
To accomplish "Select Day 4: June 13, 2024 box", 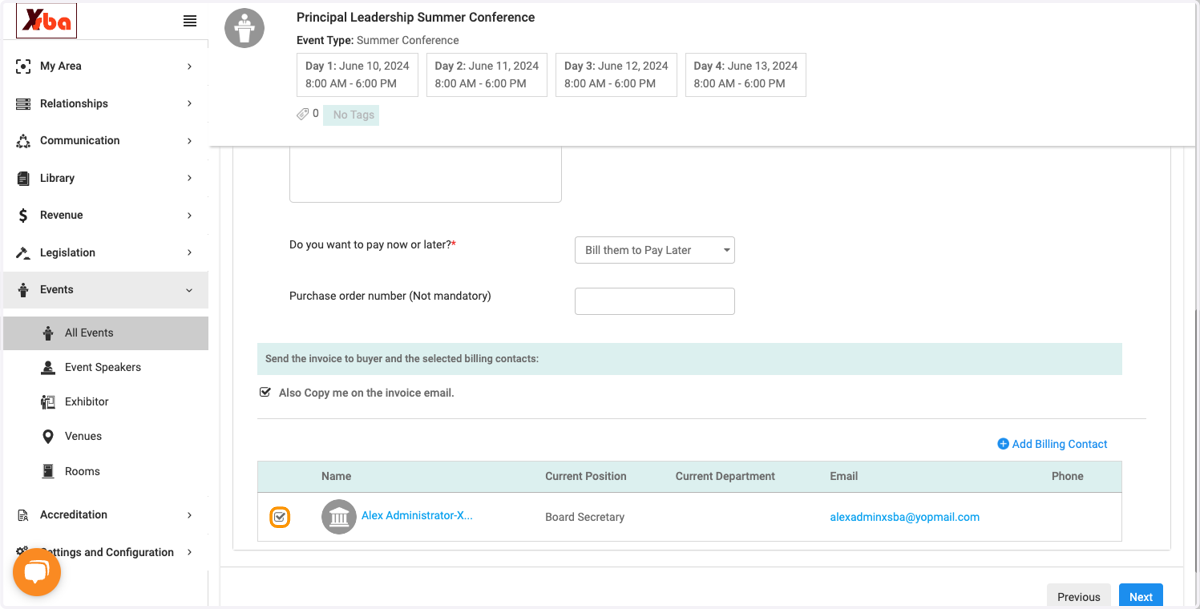I will (x=745, y=75).
